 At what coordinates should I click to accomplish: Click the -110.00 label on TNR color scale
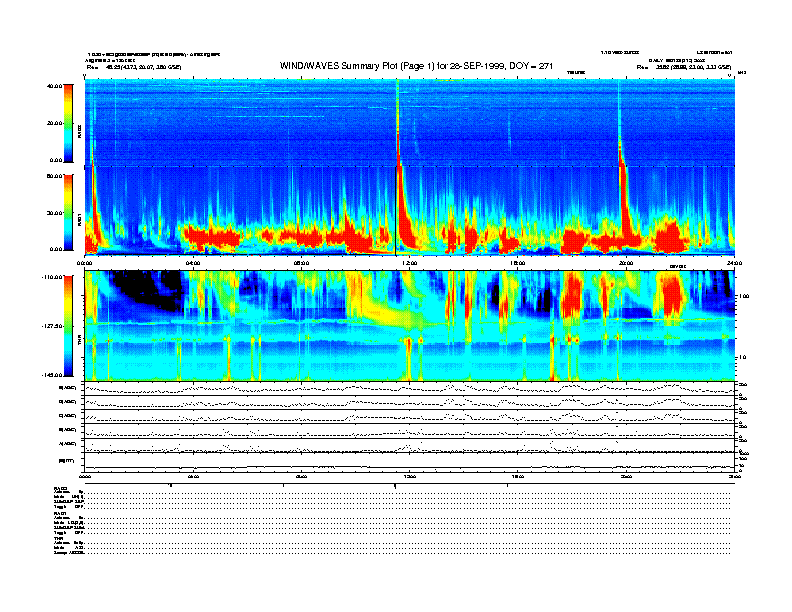pos(52,277)
